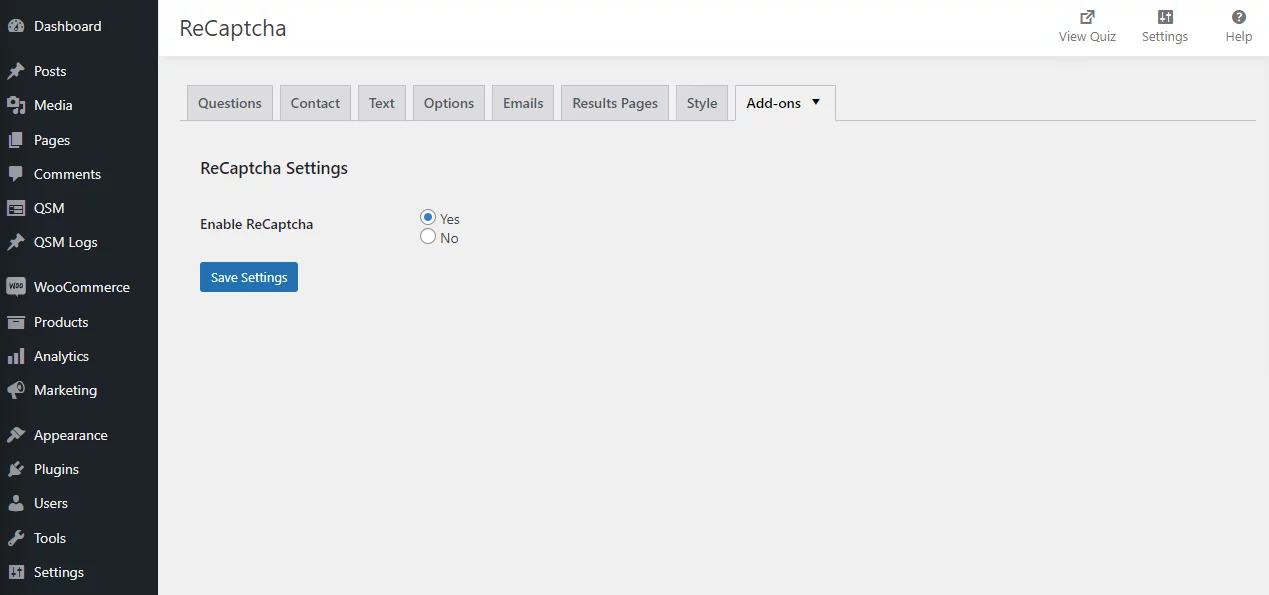The height and width of the screenshot is (595, 1269).
Task: Click the Comments speech bubble icon
Action: [16, 174]
